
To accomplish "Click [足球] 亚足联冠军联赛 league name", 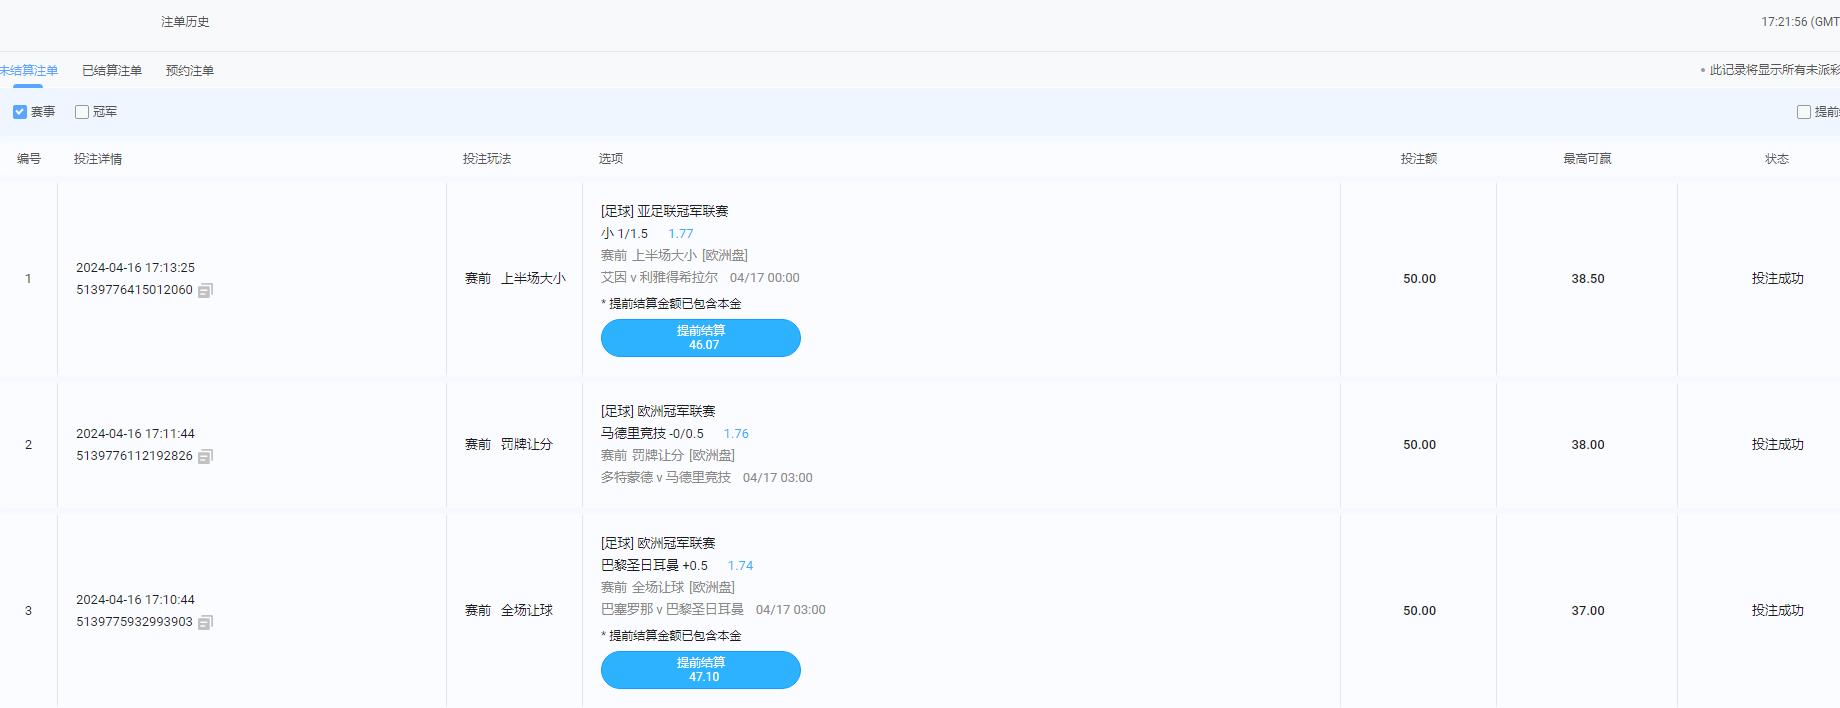I will (665, 211).
